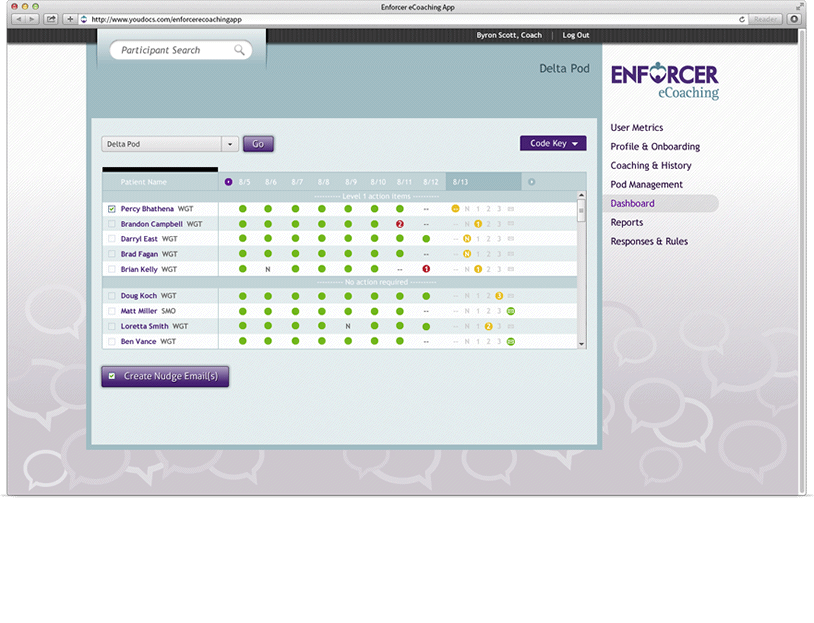Open the Delta Pod selection dropdown
Screen dimensions: 814x623
point(229,144)
